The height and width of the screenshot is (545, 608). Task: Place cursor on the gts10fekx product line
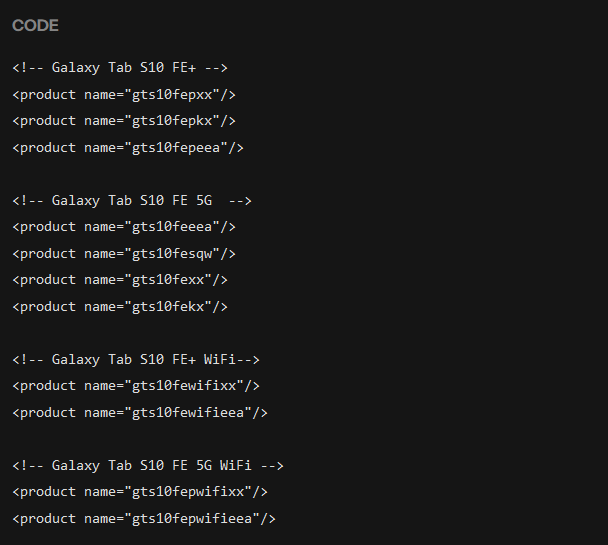[x=120, y=306]
